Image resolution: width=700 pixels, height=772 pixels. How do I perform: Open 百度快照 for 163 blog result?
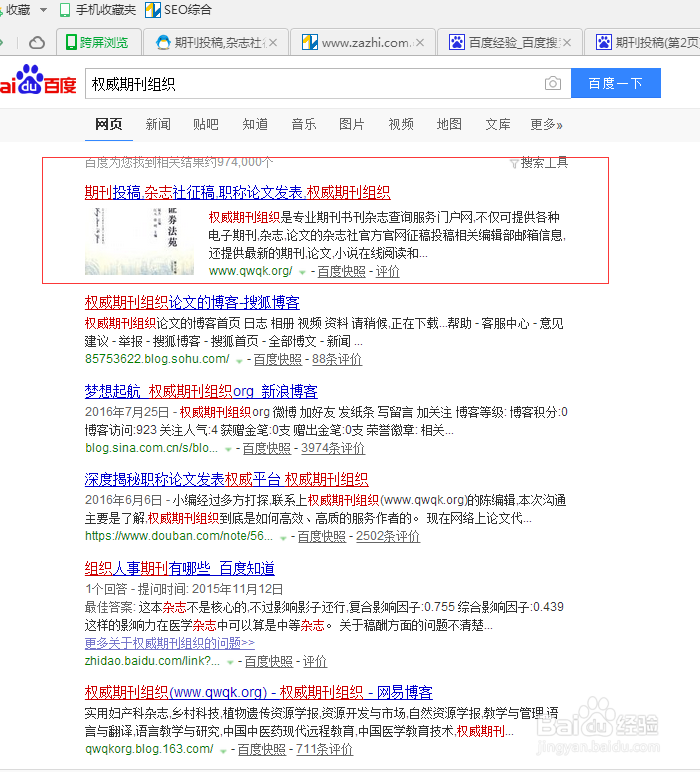pos(262,749)
